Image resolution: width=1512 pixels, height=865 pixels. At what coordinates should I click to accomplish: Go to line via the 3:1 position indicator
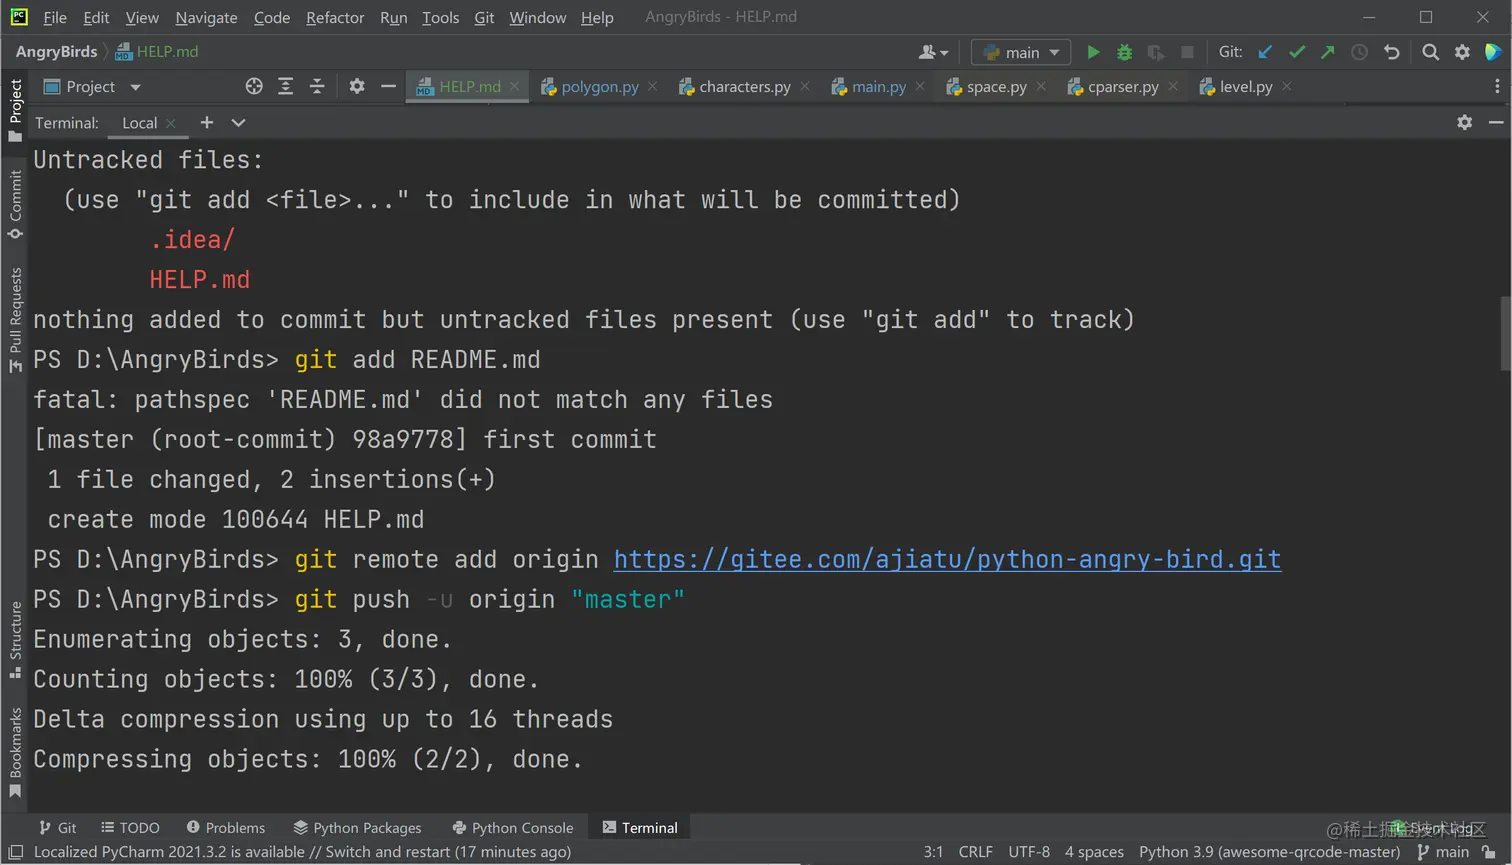(933, 853)
